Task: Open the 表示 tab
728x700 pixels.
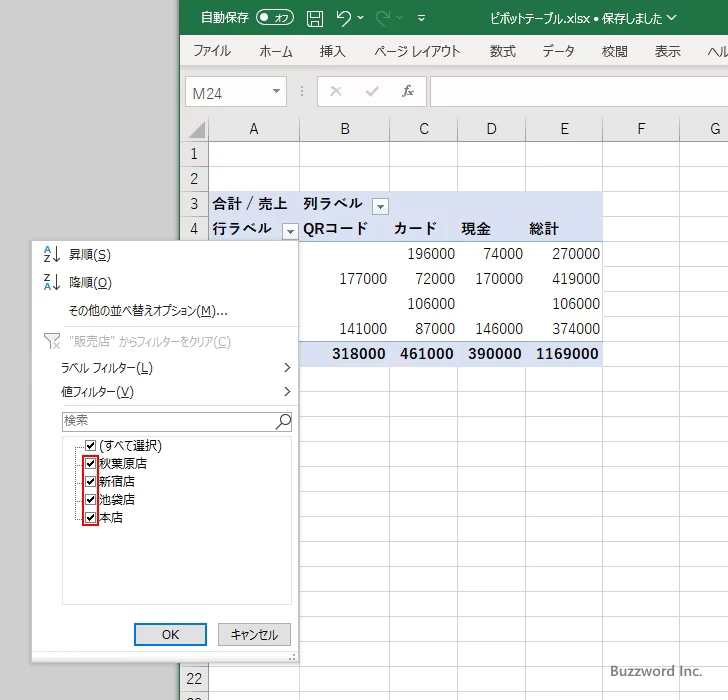Action: point(668,51)
